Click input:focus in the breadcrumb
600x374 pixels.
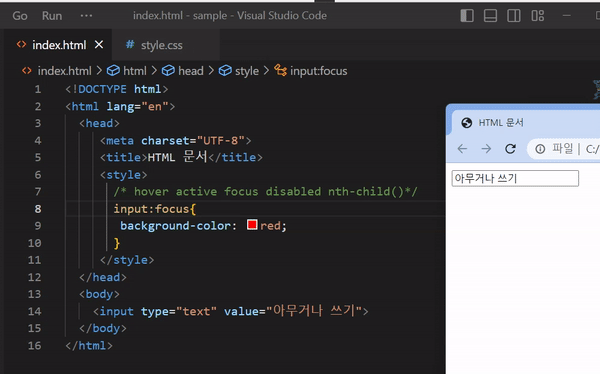[318, 71]
